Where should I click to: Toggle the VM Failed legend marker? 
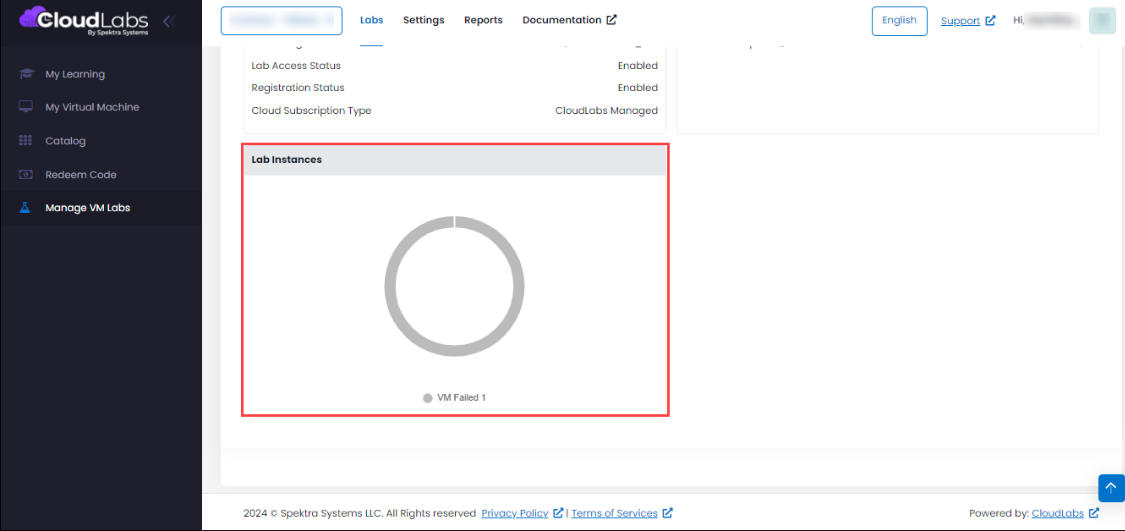(x=428, y=398)
